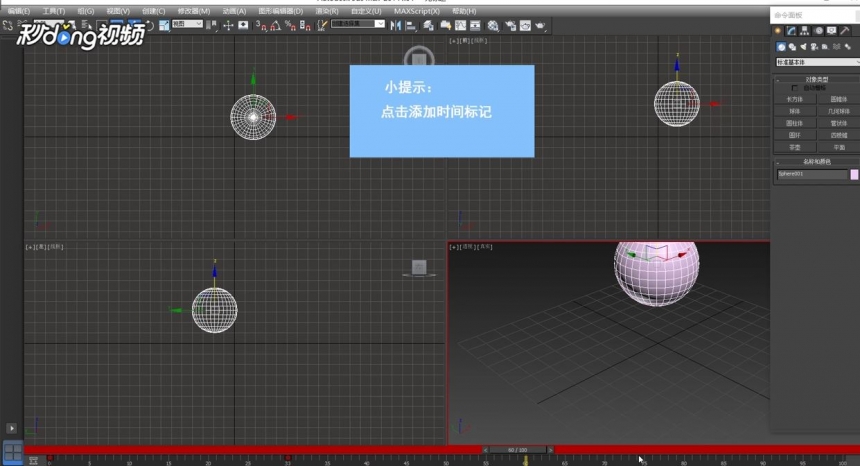This screenshot has width=860, height=466.
Task: Switch to the Hierarchy panel tab
Action: [805, 31]
